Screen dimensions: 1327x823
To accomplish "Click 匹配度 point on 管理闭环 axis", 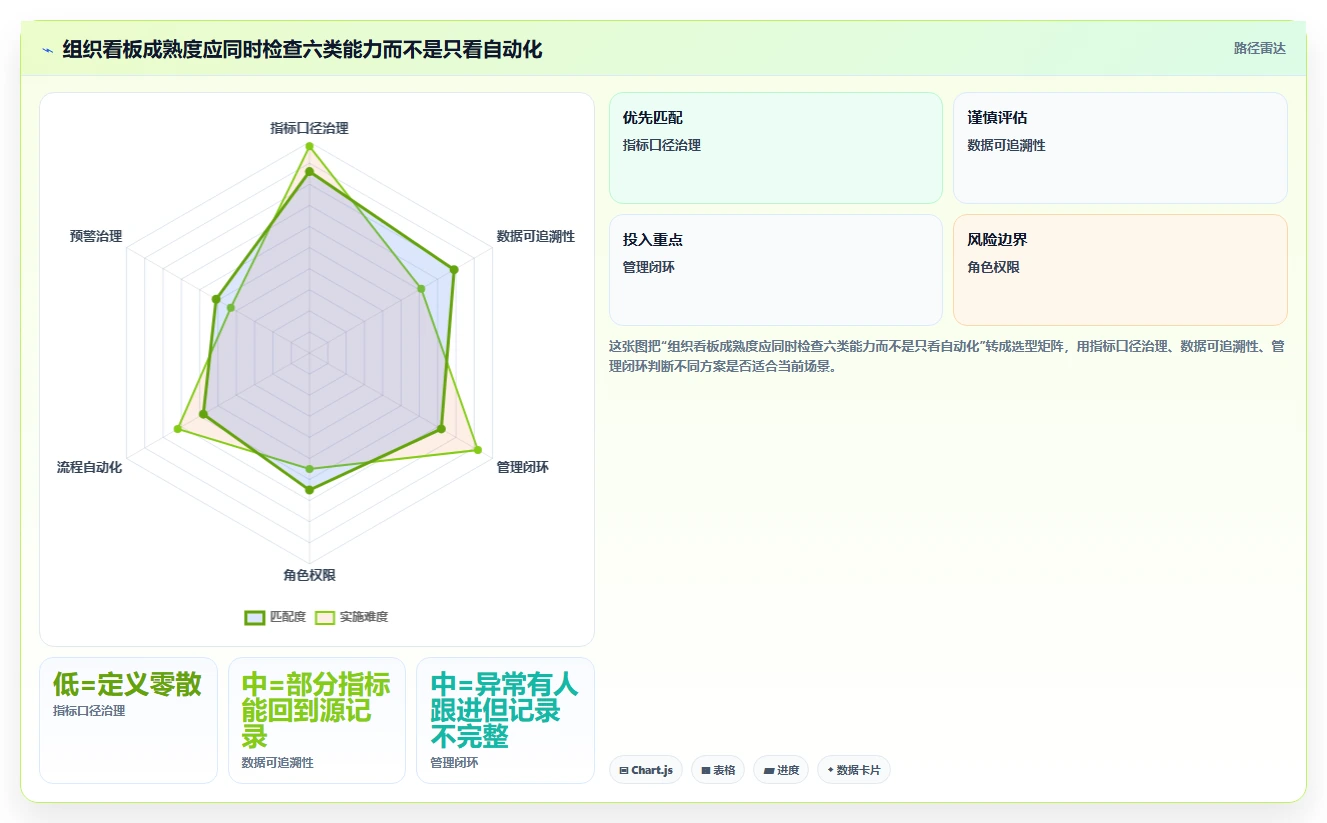I will [441, 429].
